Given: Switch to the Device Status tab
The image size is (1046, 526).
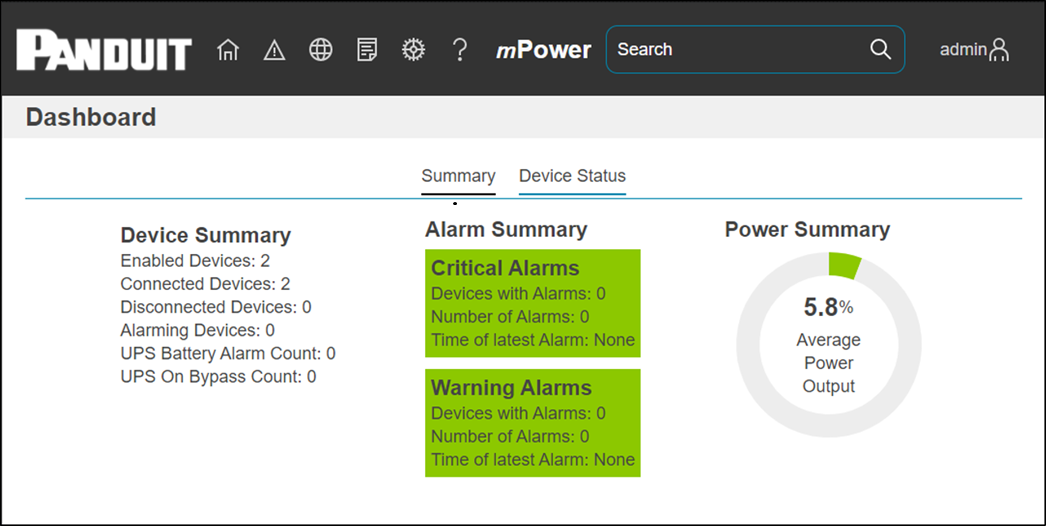Looking at the screenshot, I should 572,176.
